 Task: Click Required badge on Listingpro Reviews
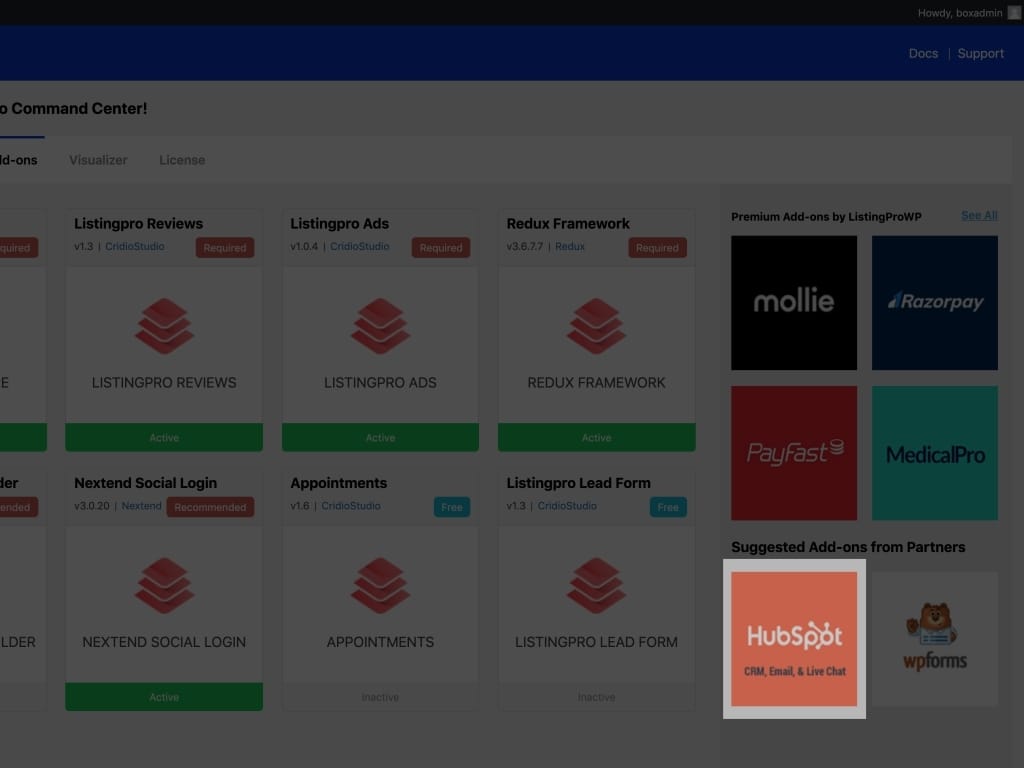click(x=225, y=248)
